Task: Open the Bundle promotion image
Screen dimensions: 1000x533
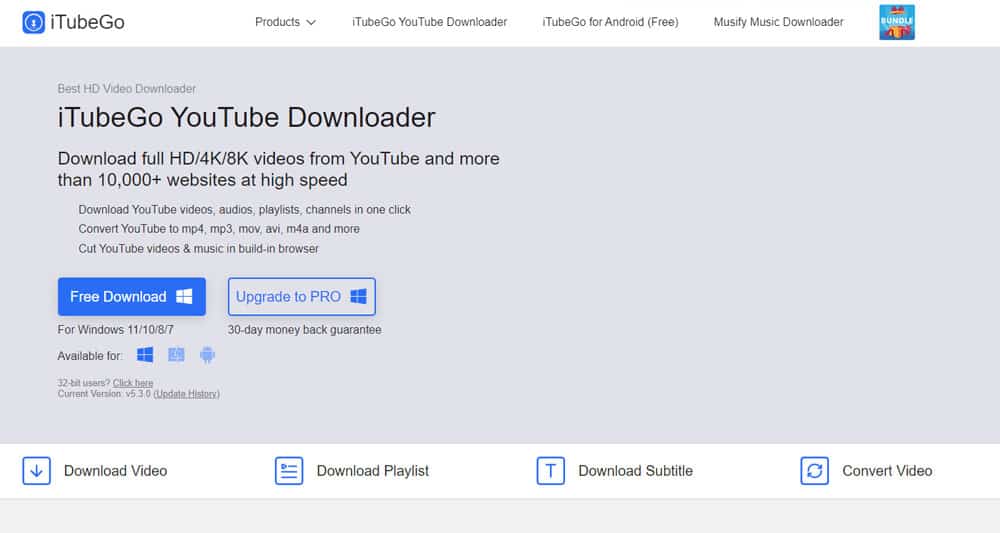Action: pyautogui.click(x=896, y=22)
